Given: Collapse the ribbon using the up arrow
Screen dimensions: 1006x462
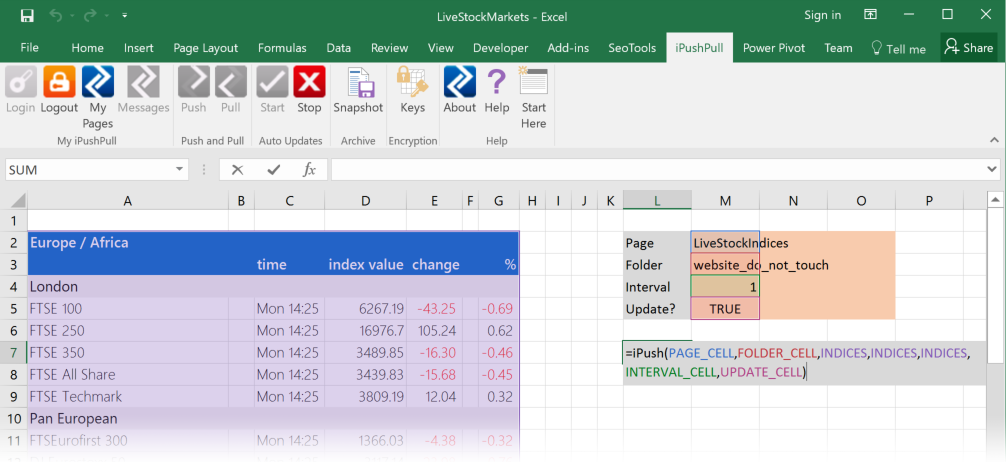Looking at the screenshot, I should [993, 141].
